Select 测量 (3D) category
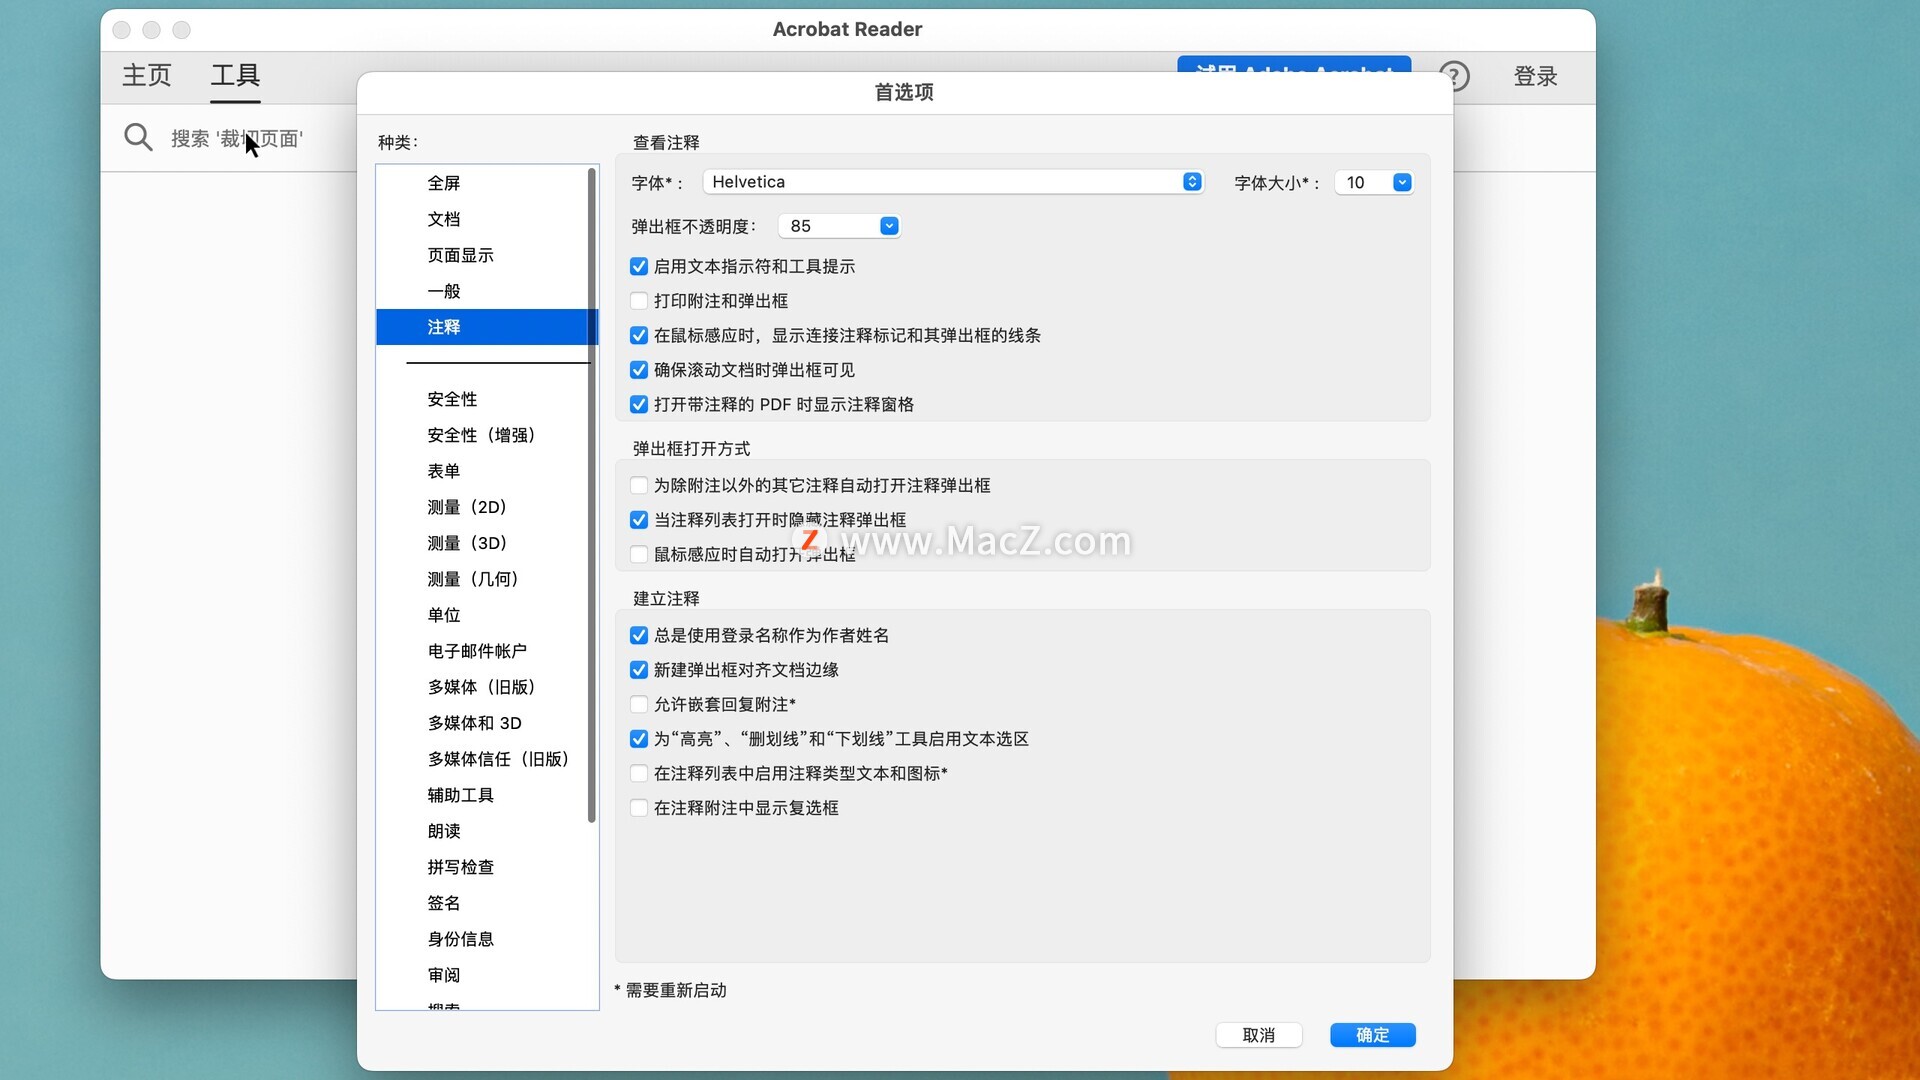Screen dimensions: 1920x1080 click(x=482, y=543)
